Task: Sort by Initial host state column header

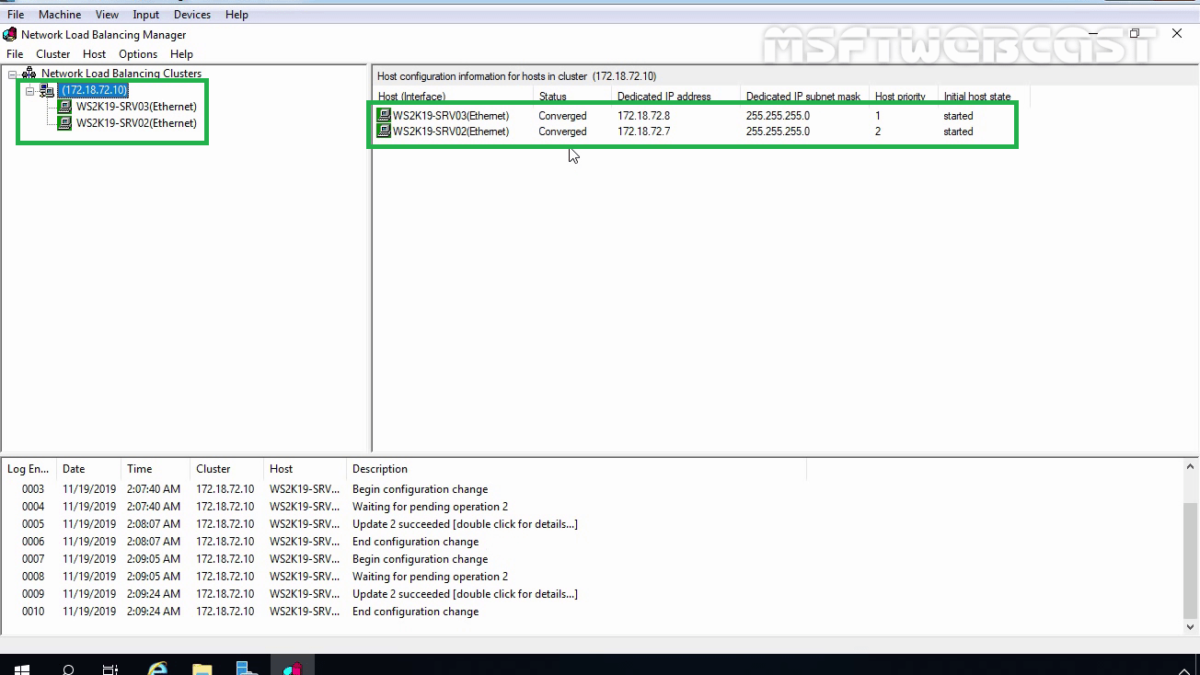Action: (984, 97)
